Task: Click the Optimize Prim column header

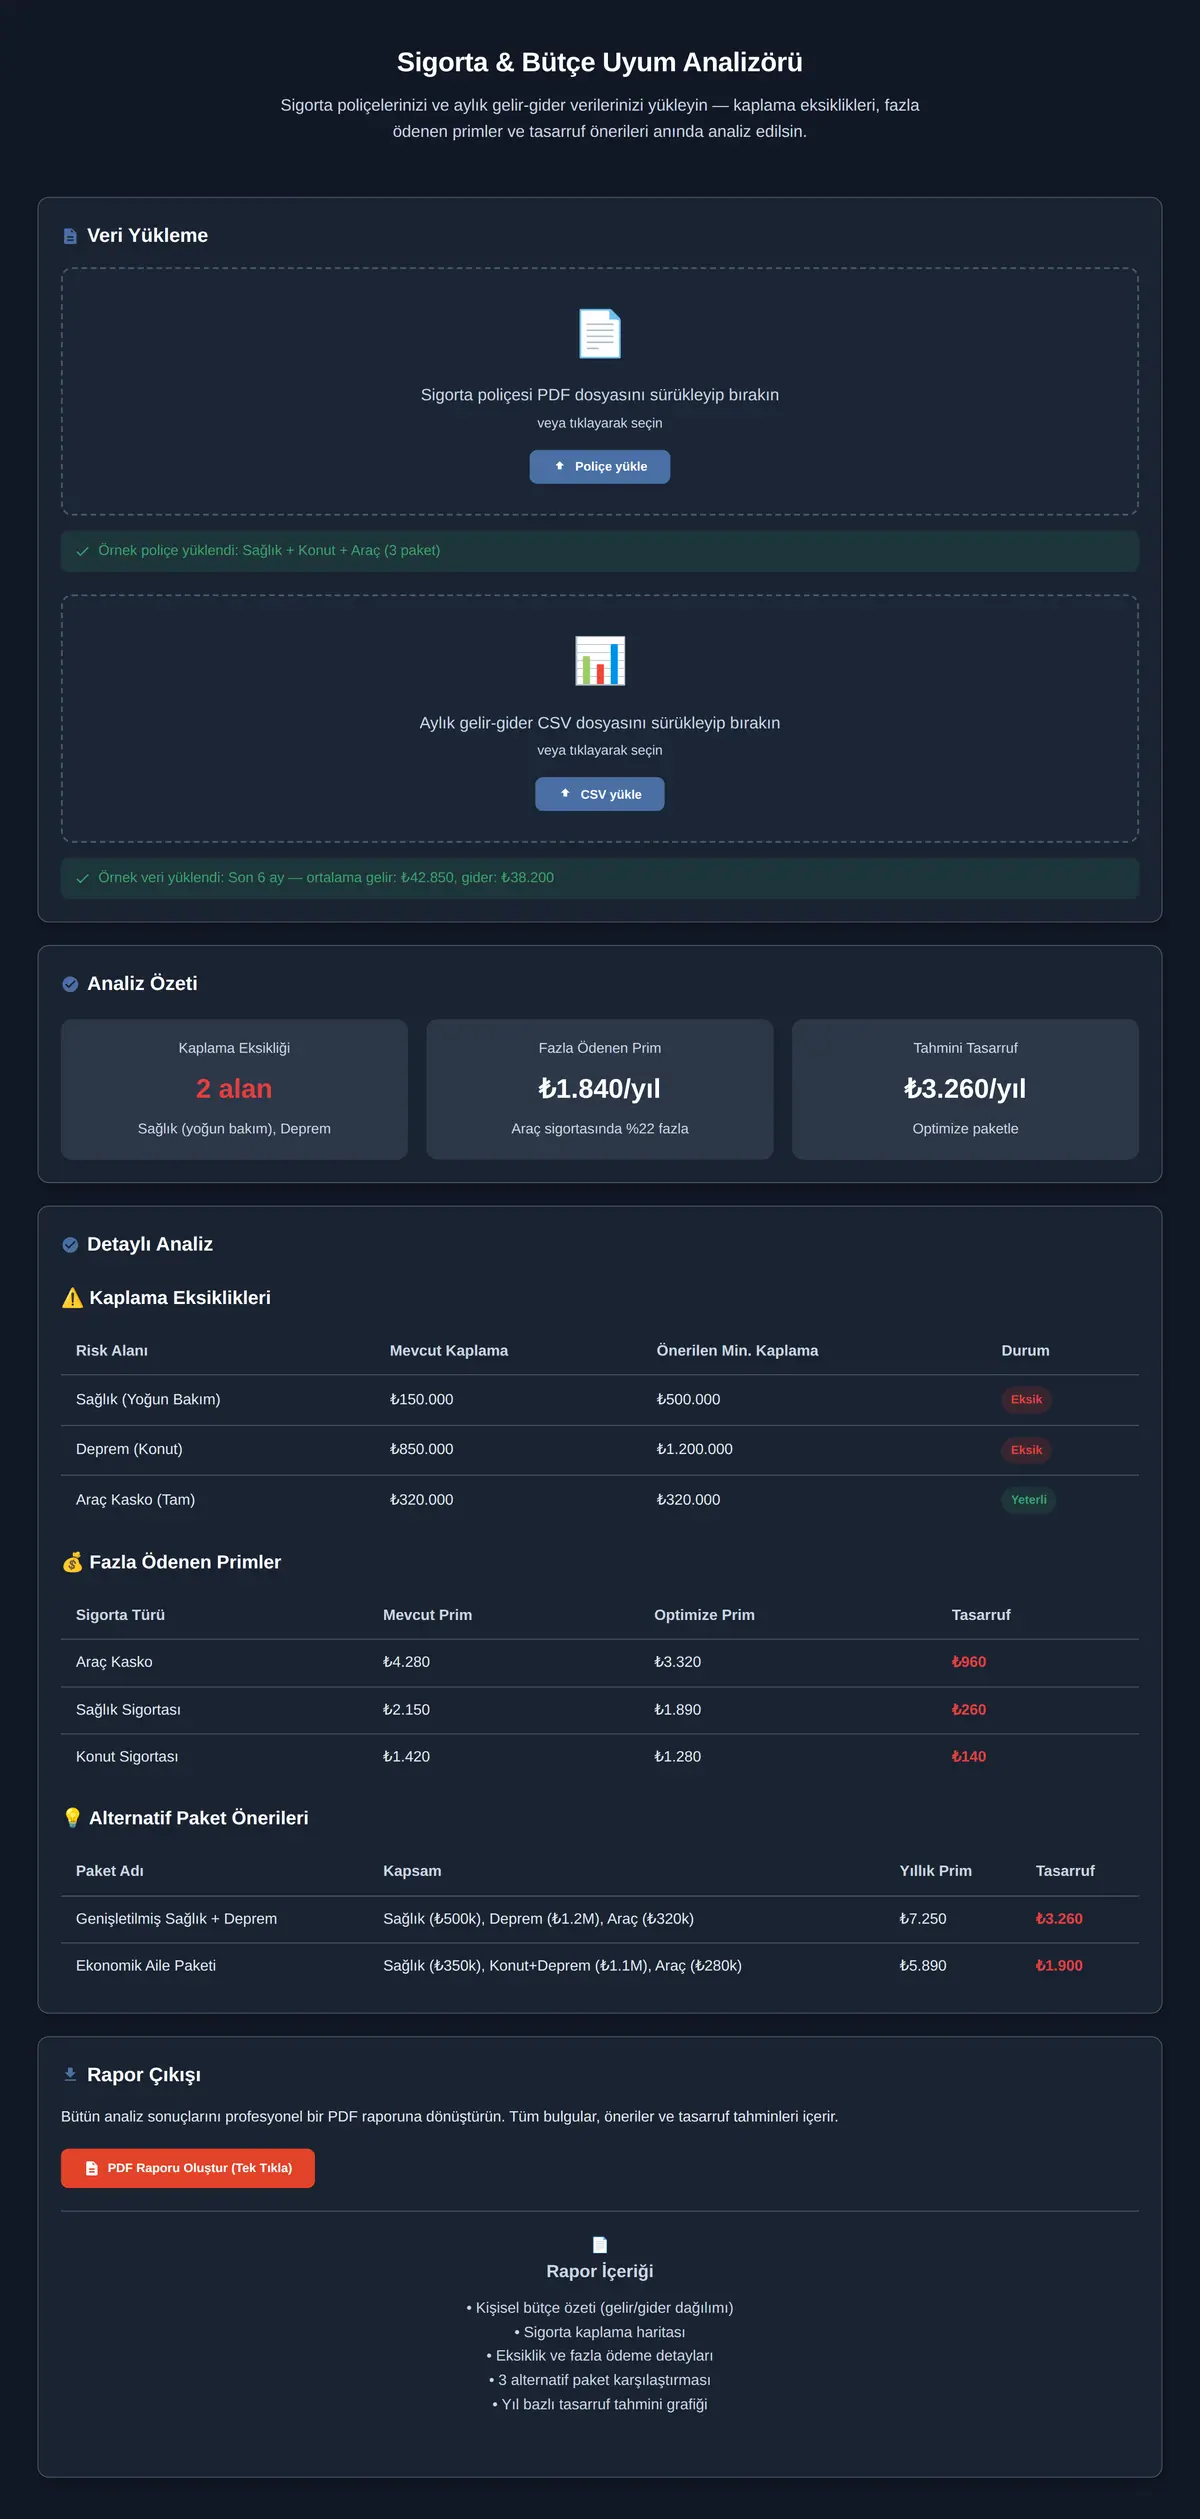Action: pos(704,1615)
